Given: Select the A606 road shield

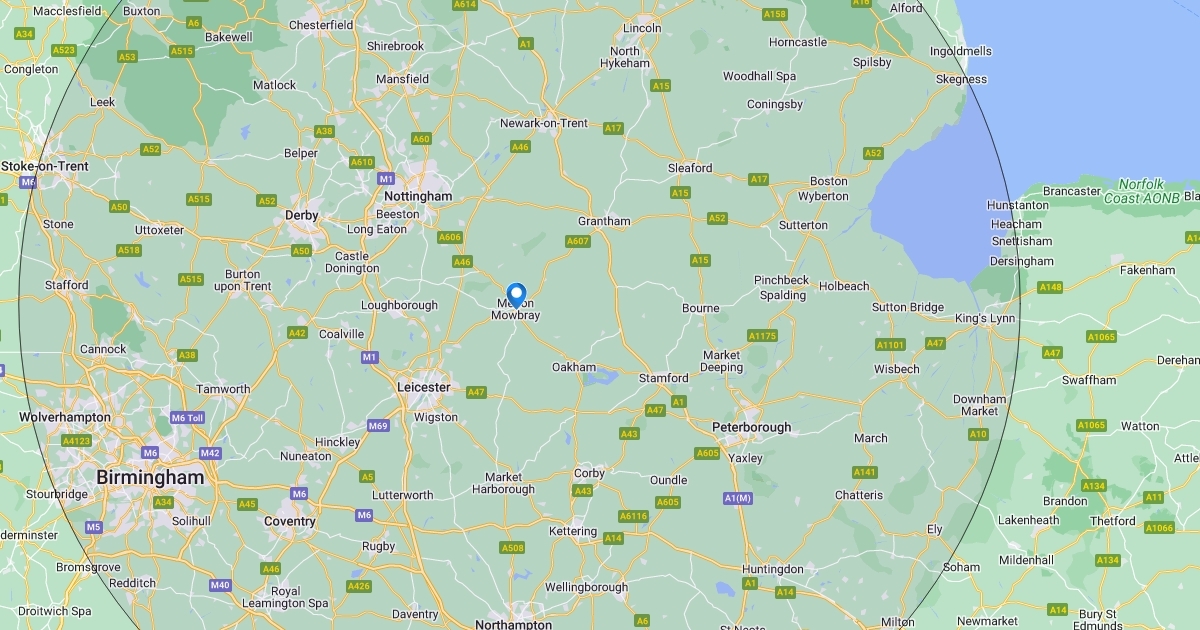Looking at the screenshot, I should 450,237.
